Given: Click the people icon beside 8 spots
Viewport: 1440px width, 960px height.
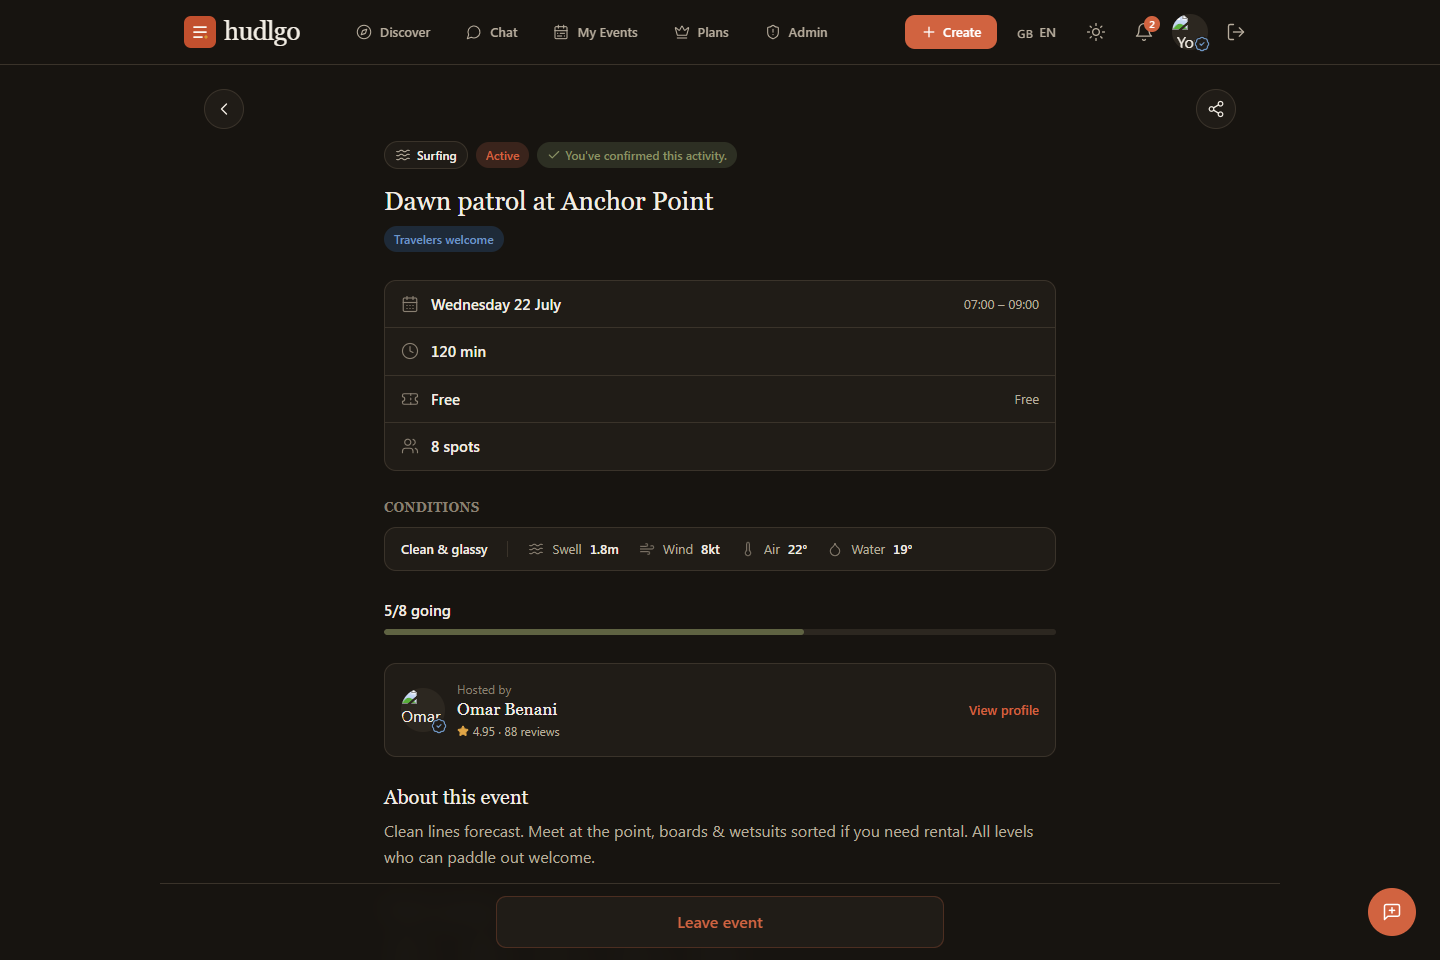Looking at the screenshot, I should (x=410, y=446).
